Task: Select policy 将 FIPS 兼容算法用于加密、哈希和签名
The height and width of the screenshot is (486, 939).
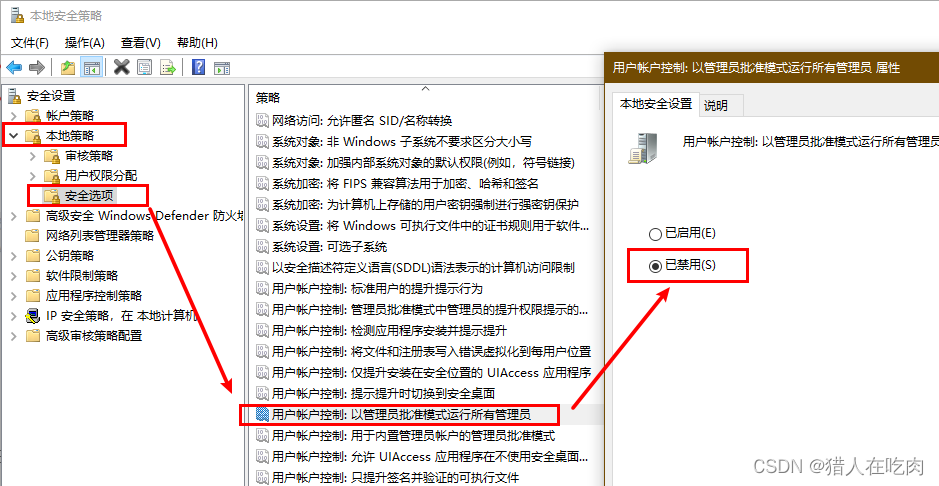Action: pos(405,183)
